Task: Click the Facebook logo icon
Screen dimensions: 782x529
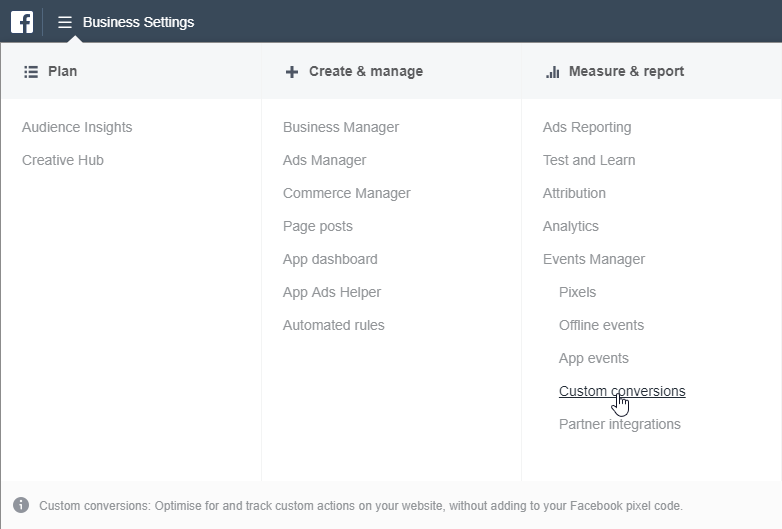Action: 22,22
